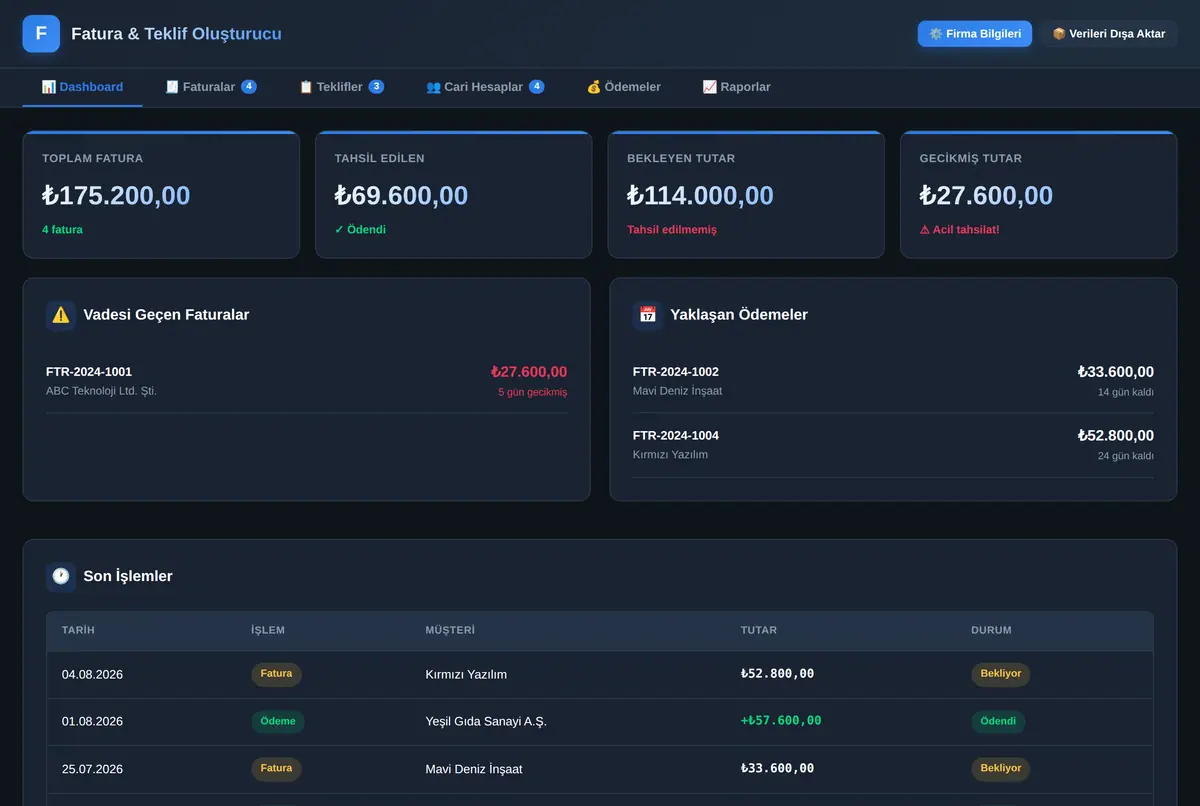Click the '14 gün kaldı' label

[1126, 392]
